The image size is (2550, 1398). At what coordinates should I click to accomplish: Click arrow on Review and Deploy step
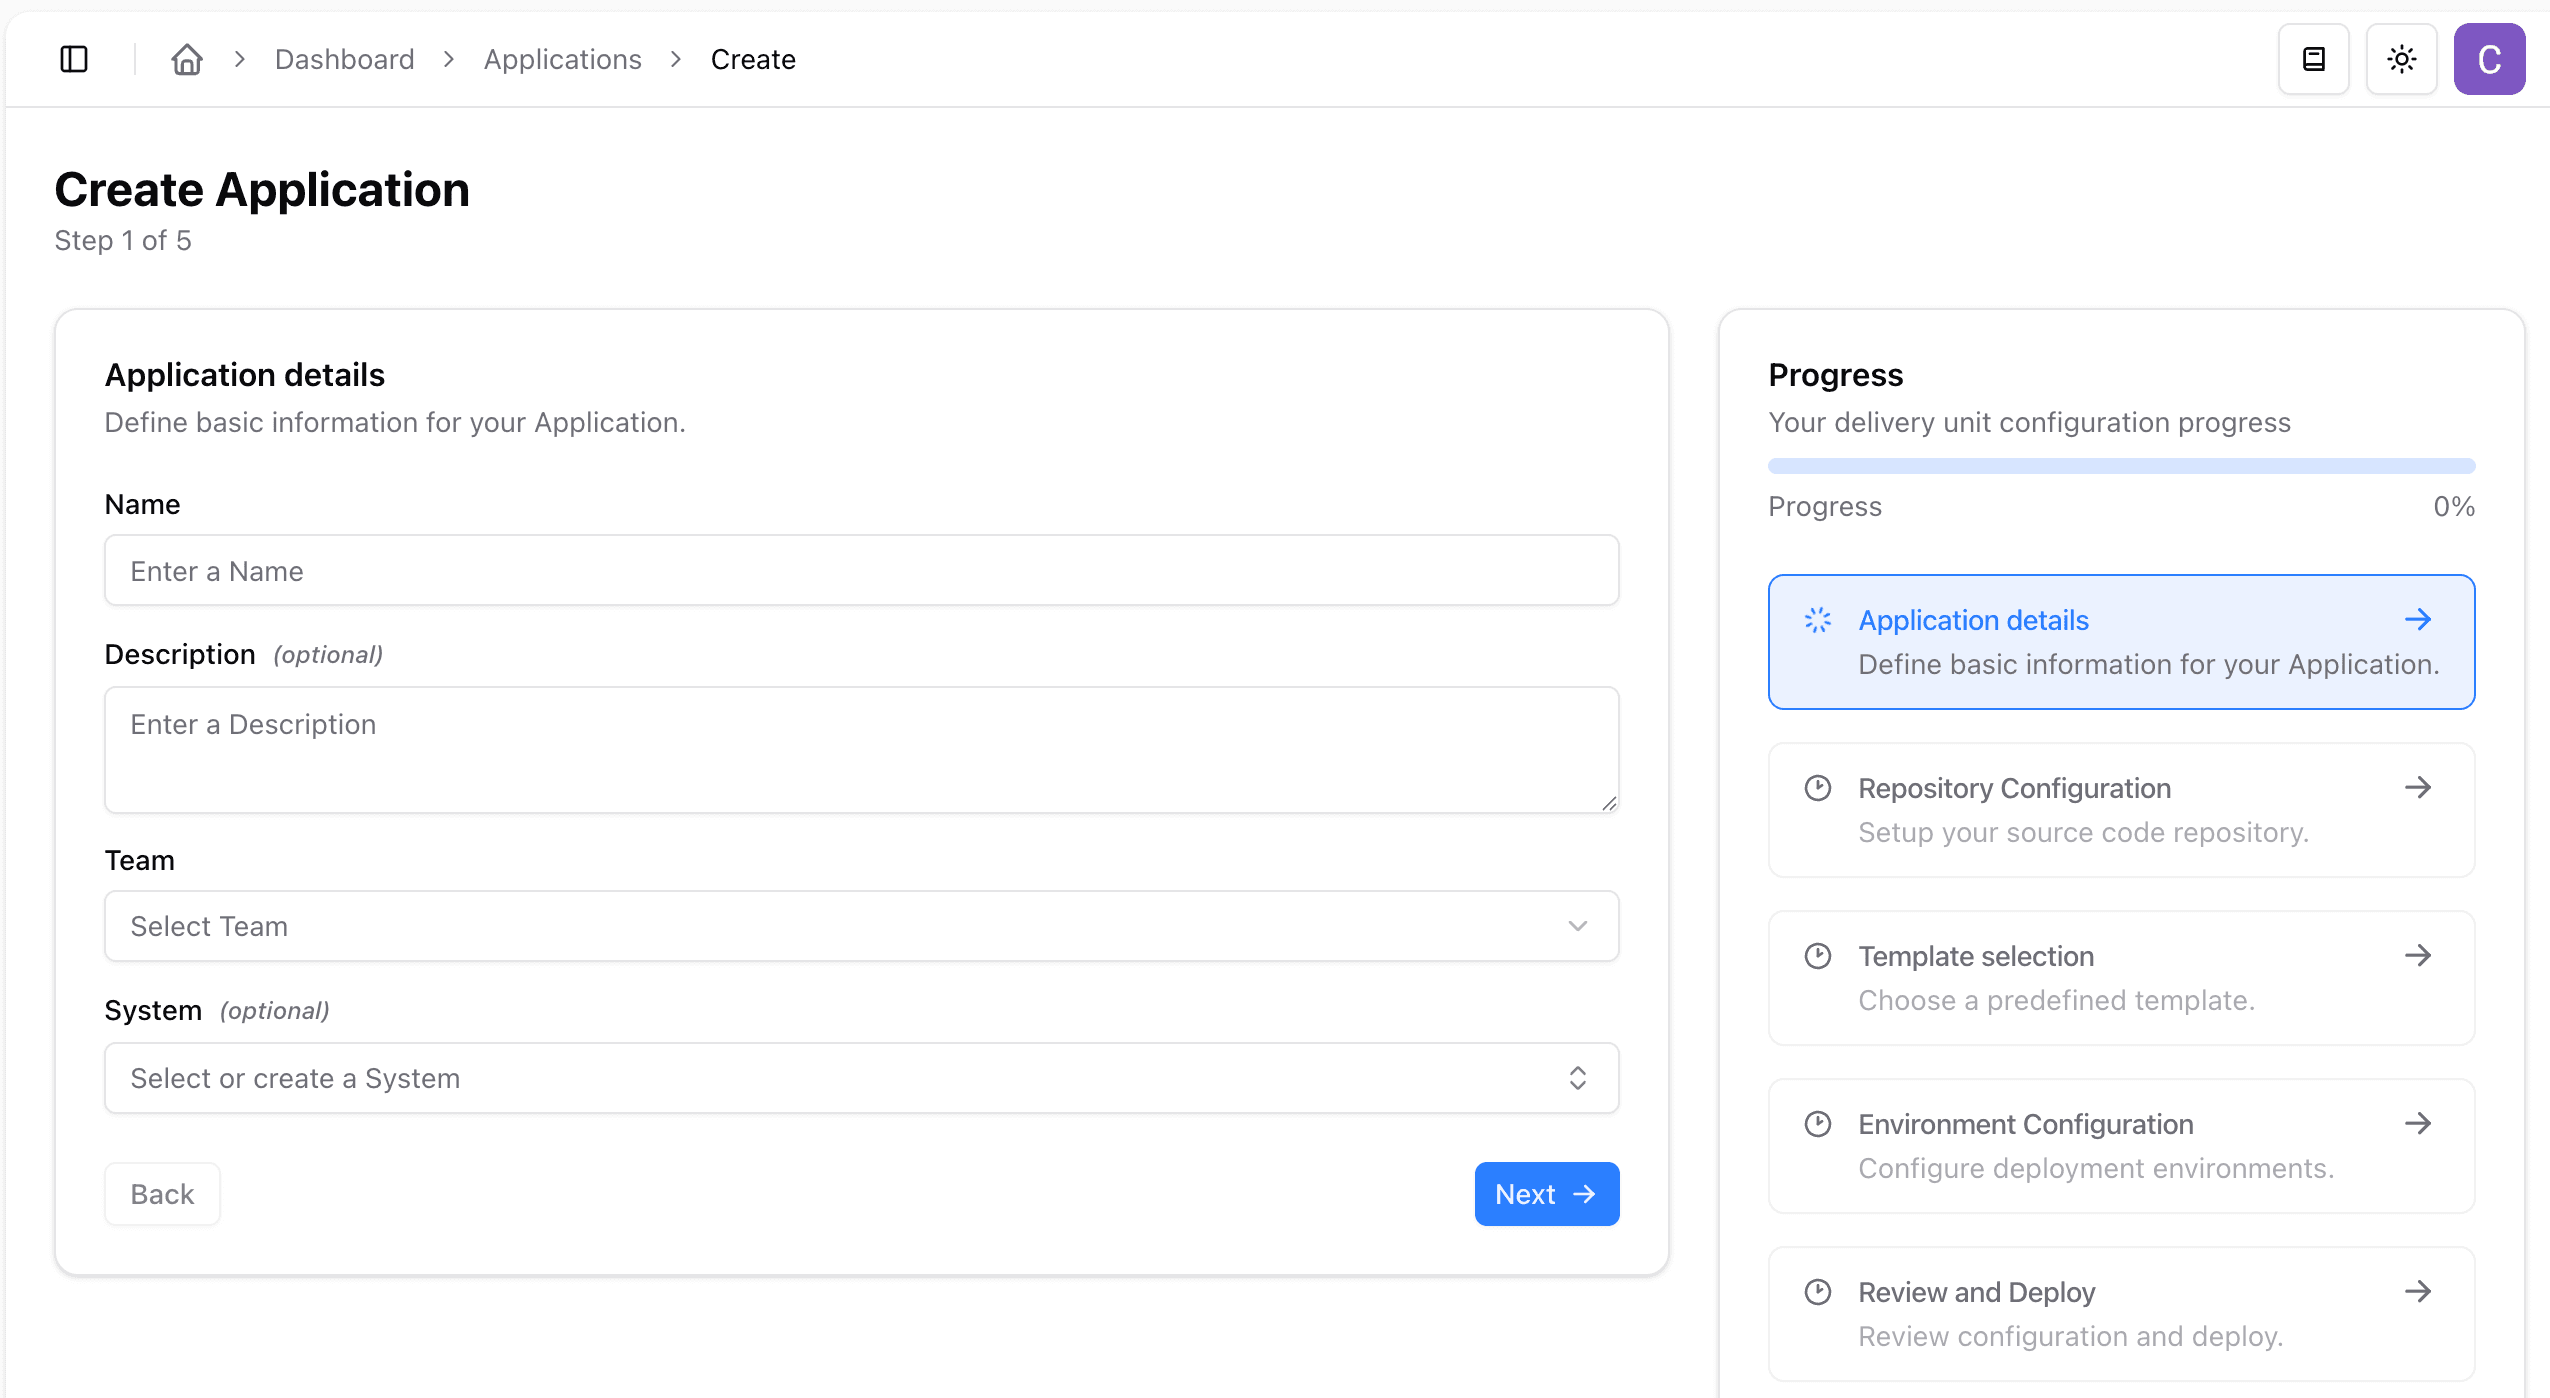point(2418,1291)
